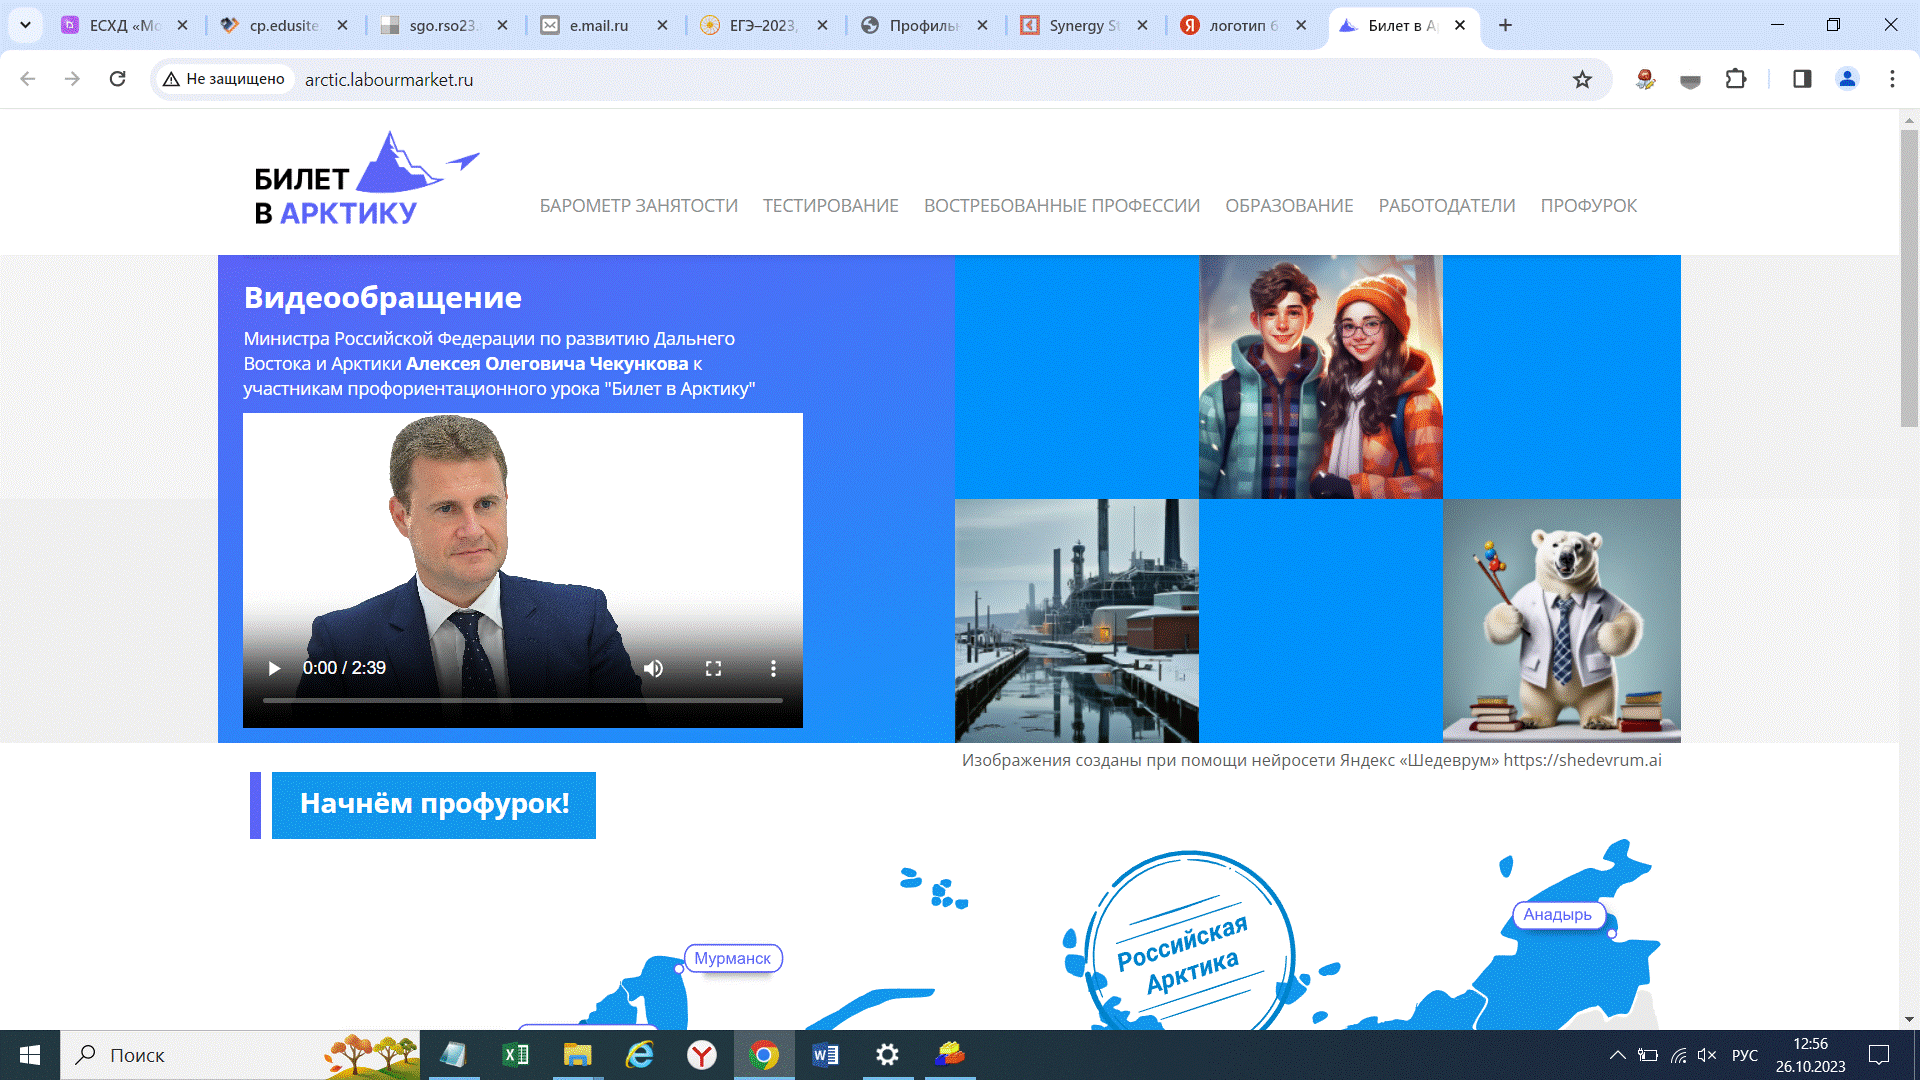Open the Chrome profile avatar

click(1847, 79)
